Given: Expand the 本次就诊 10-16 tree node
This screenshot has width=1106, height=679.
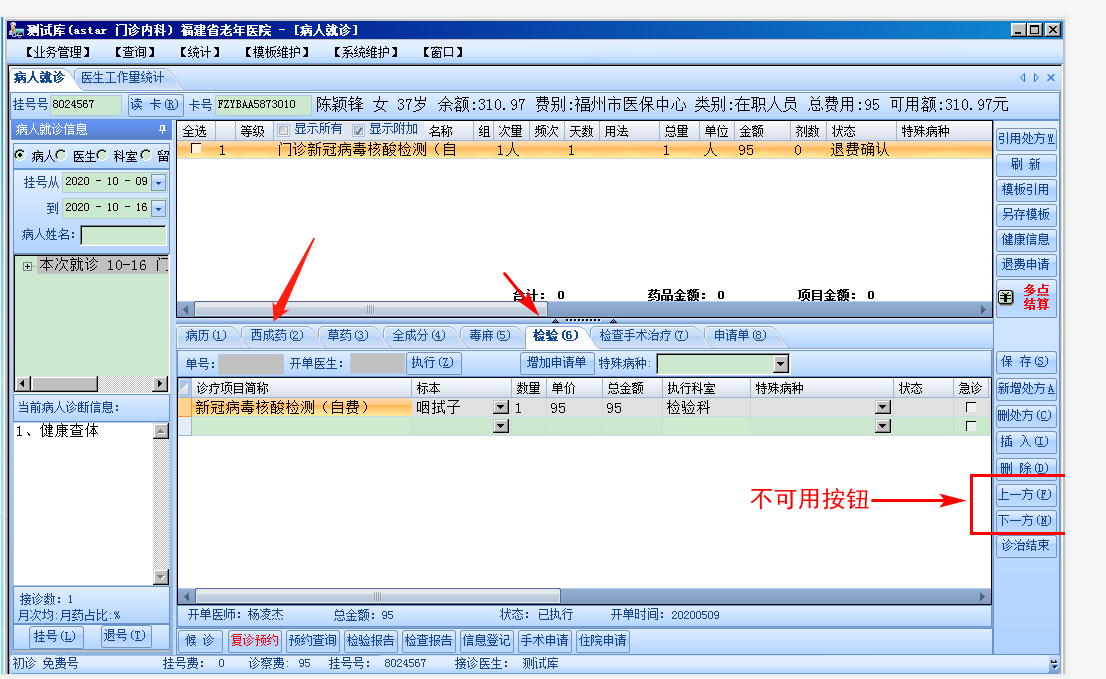Looking at the screenshot, I should coord(27,267).
